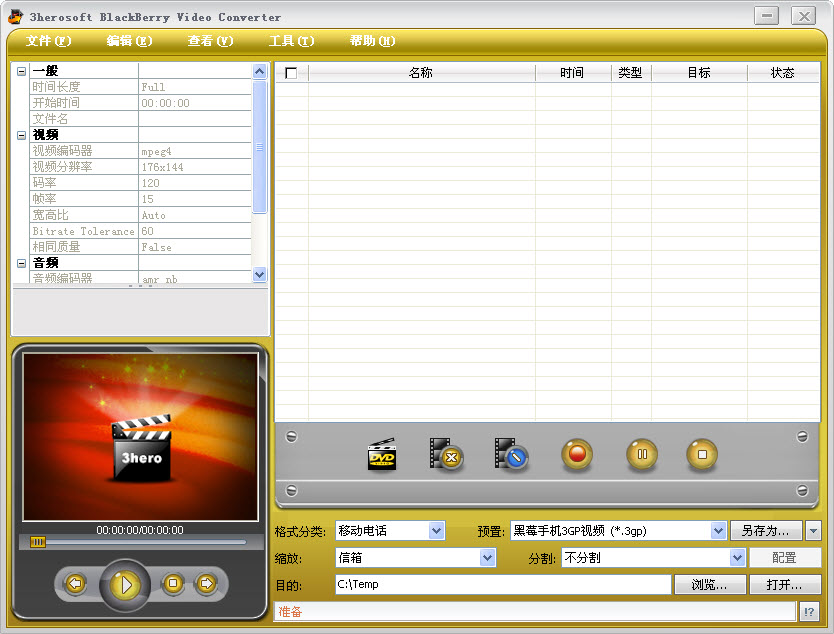Select the 帧率 value 15
This screenshot has height=634, width=834.
pyautogui.click(x=195, y=199)
